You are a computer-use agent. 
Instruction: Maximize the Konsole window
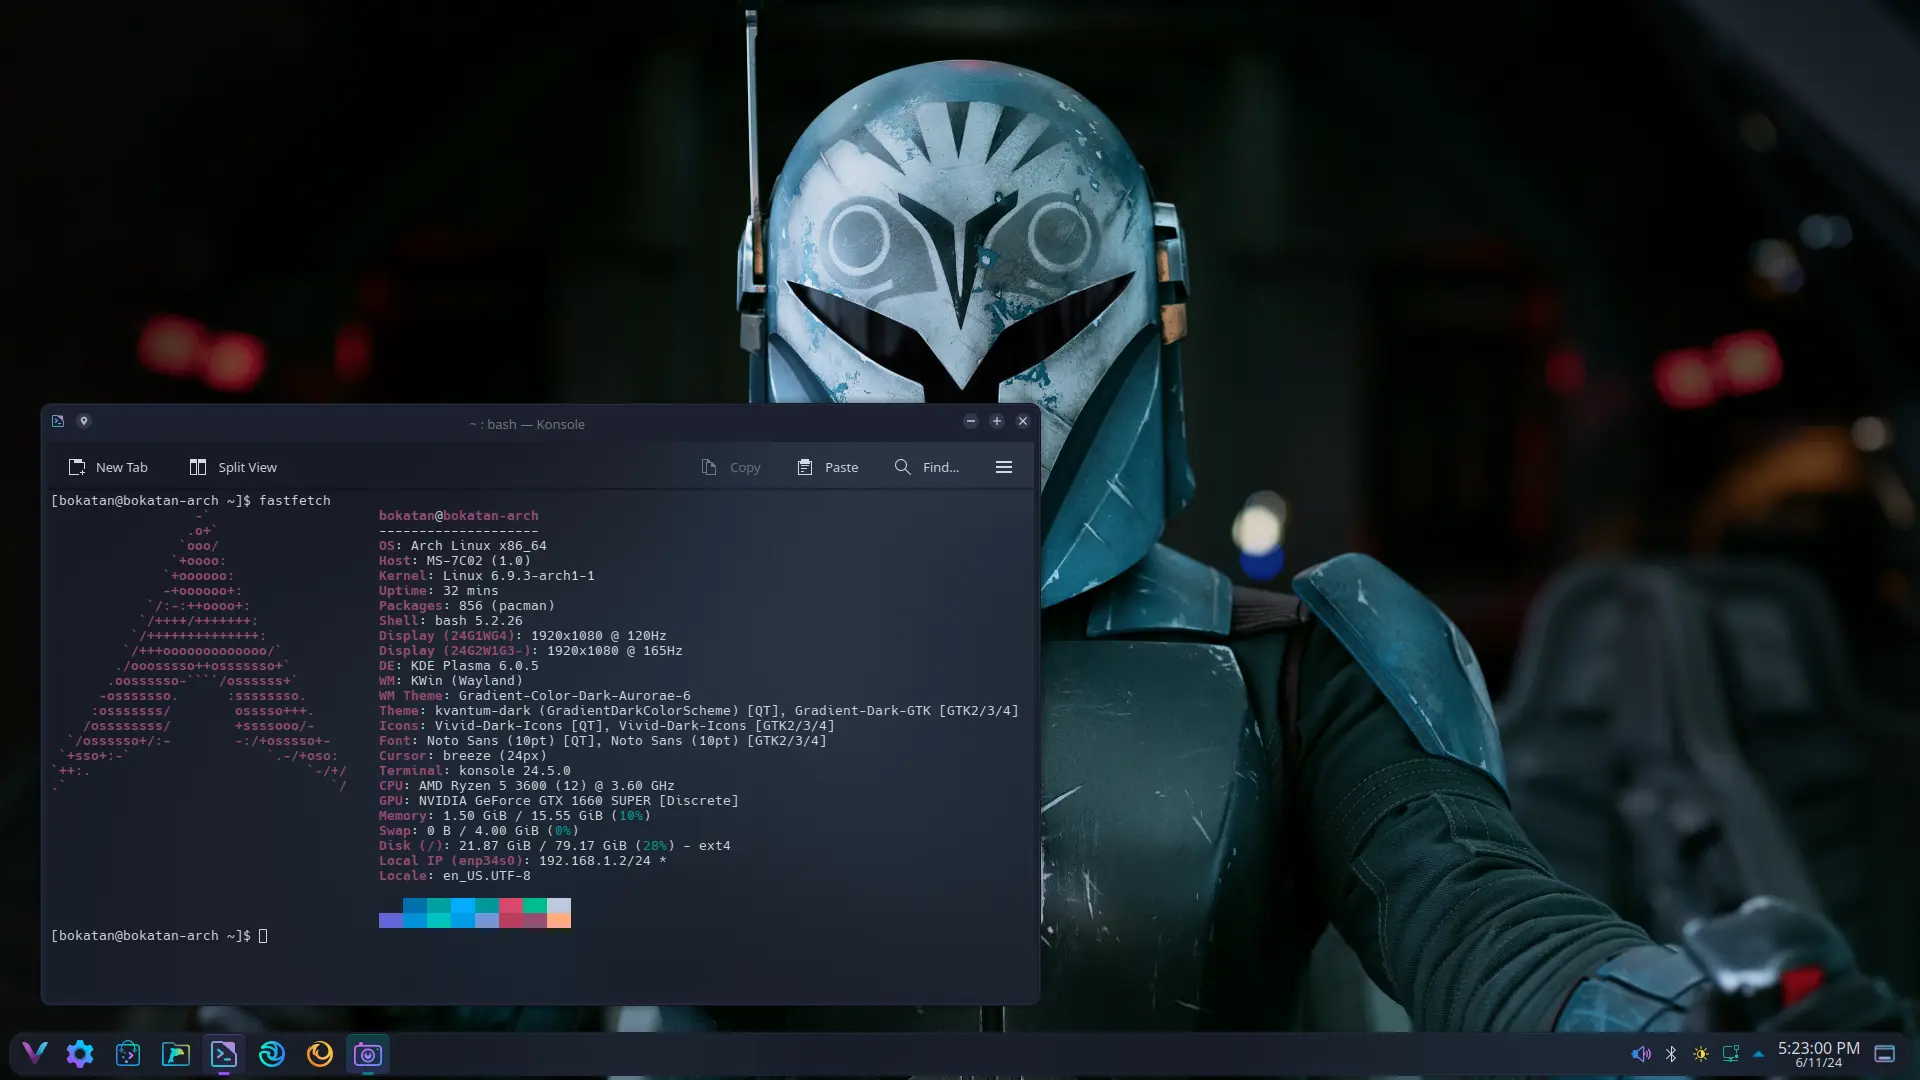coord(997,421)
